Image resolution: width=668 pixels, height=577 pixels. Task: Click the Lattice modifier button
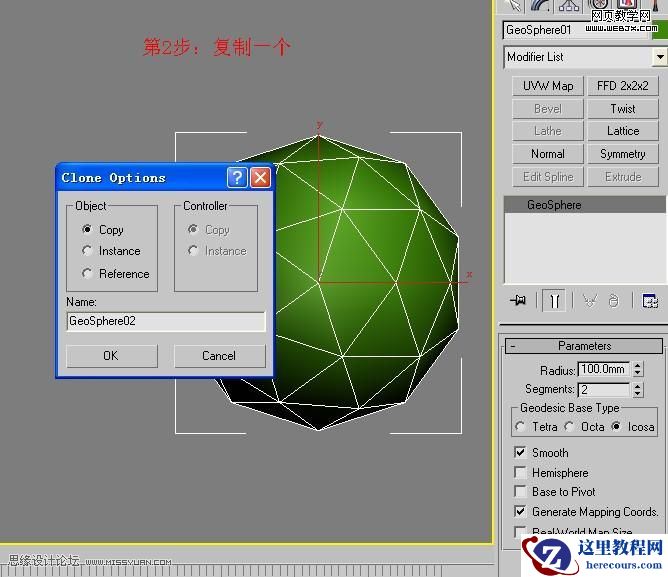point(623,131)
